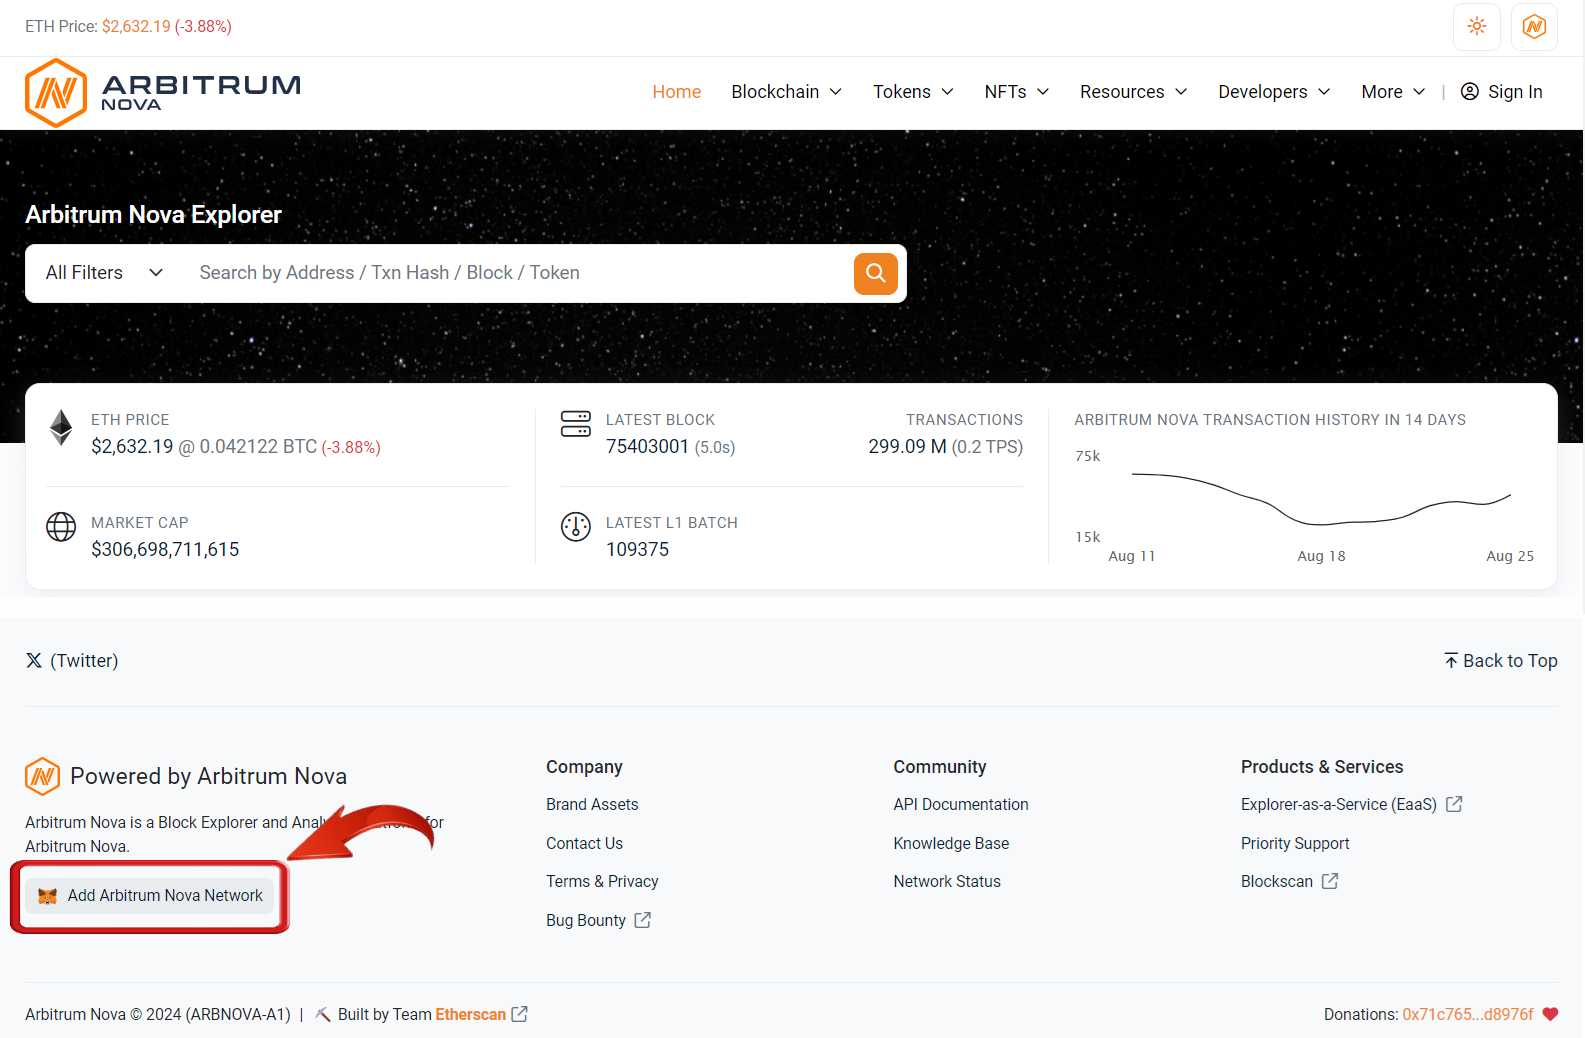Expand the Developers menu
This screenshot has width=1585, height=1038.
tap(1274, 91)
